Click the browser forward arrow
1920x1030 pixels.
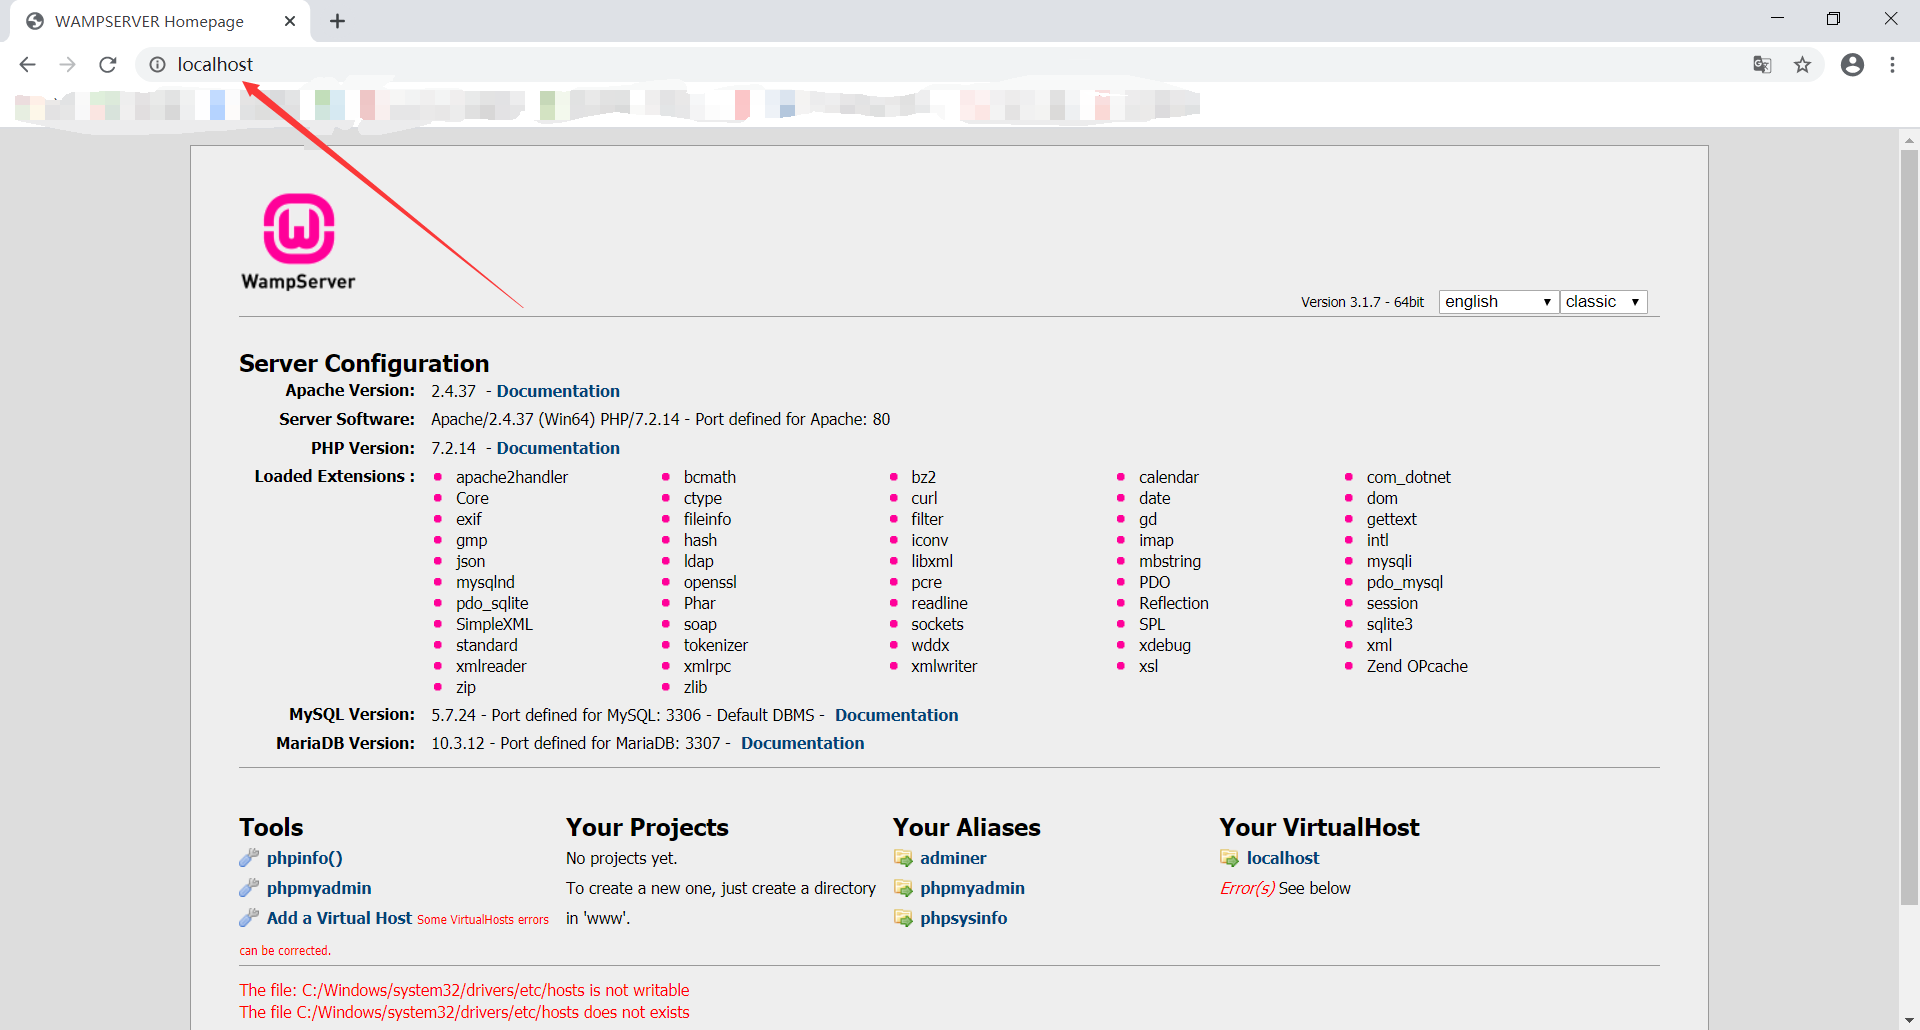point(67,65)
